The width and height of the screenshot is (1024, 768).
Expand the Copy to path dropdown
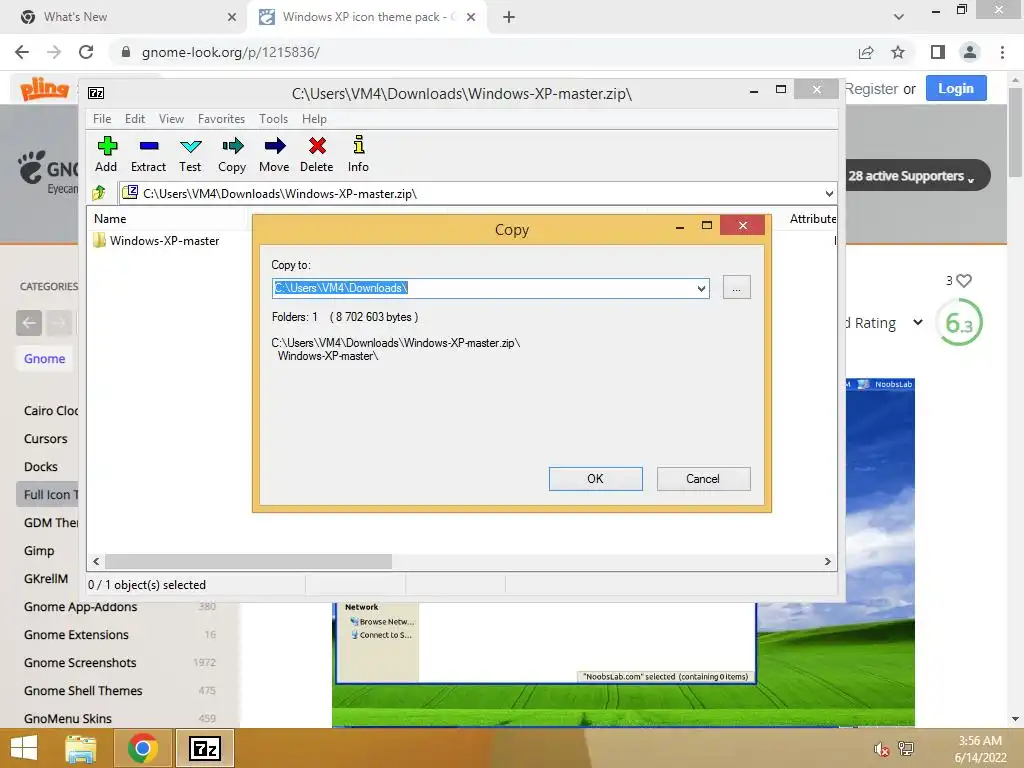coord(701,288)
